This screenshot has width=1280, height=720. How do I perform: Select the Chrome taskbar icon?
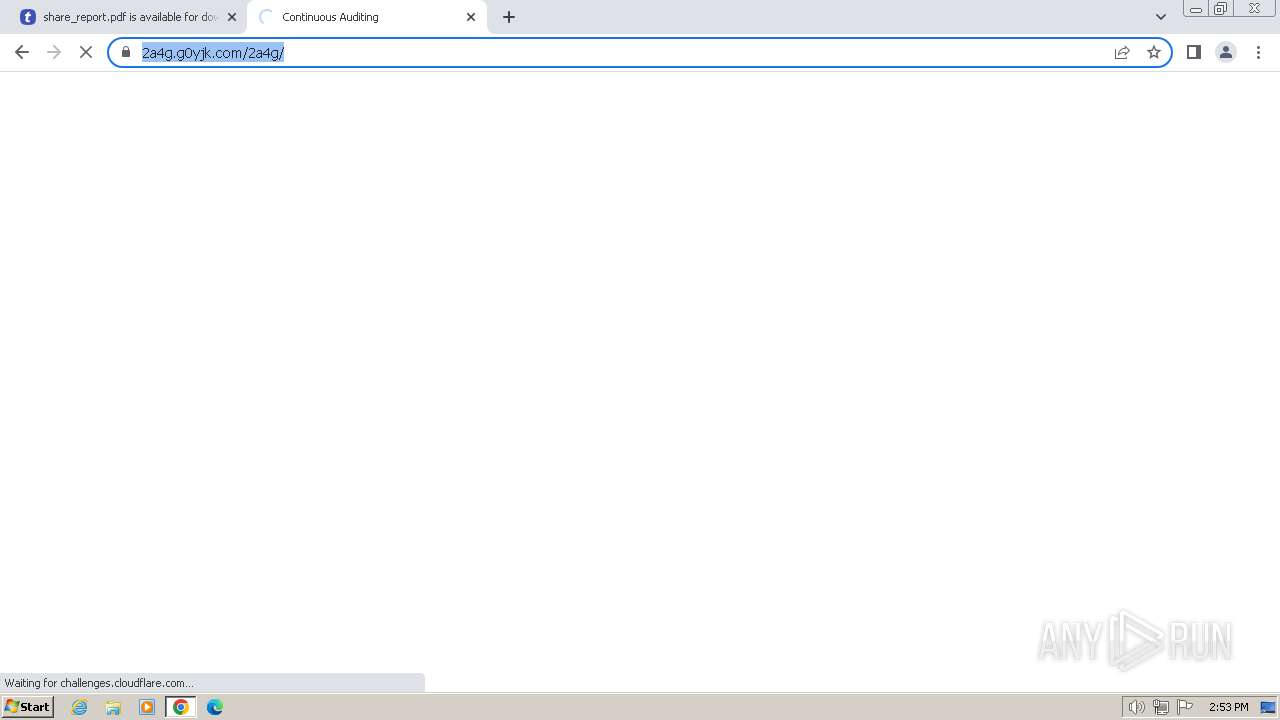pos(181,707)
